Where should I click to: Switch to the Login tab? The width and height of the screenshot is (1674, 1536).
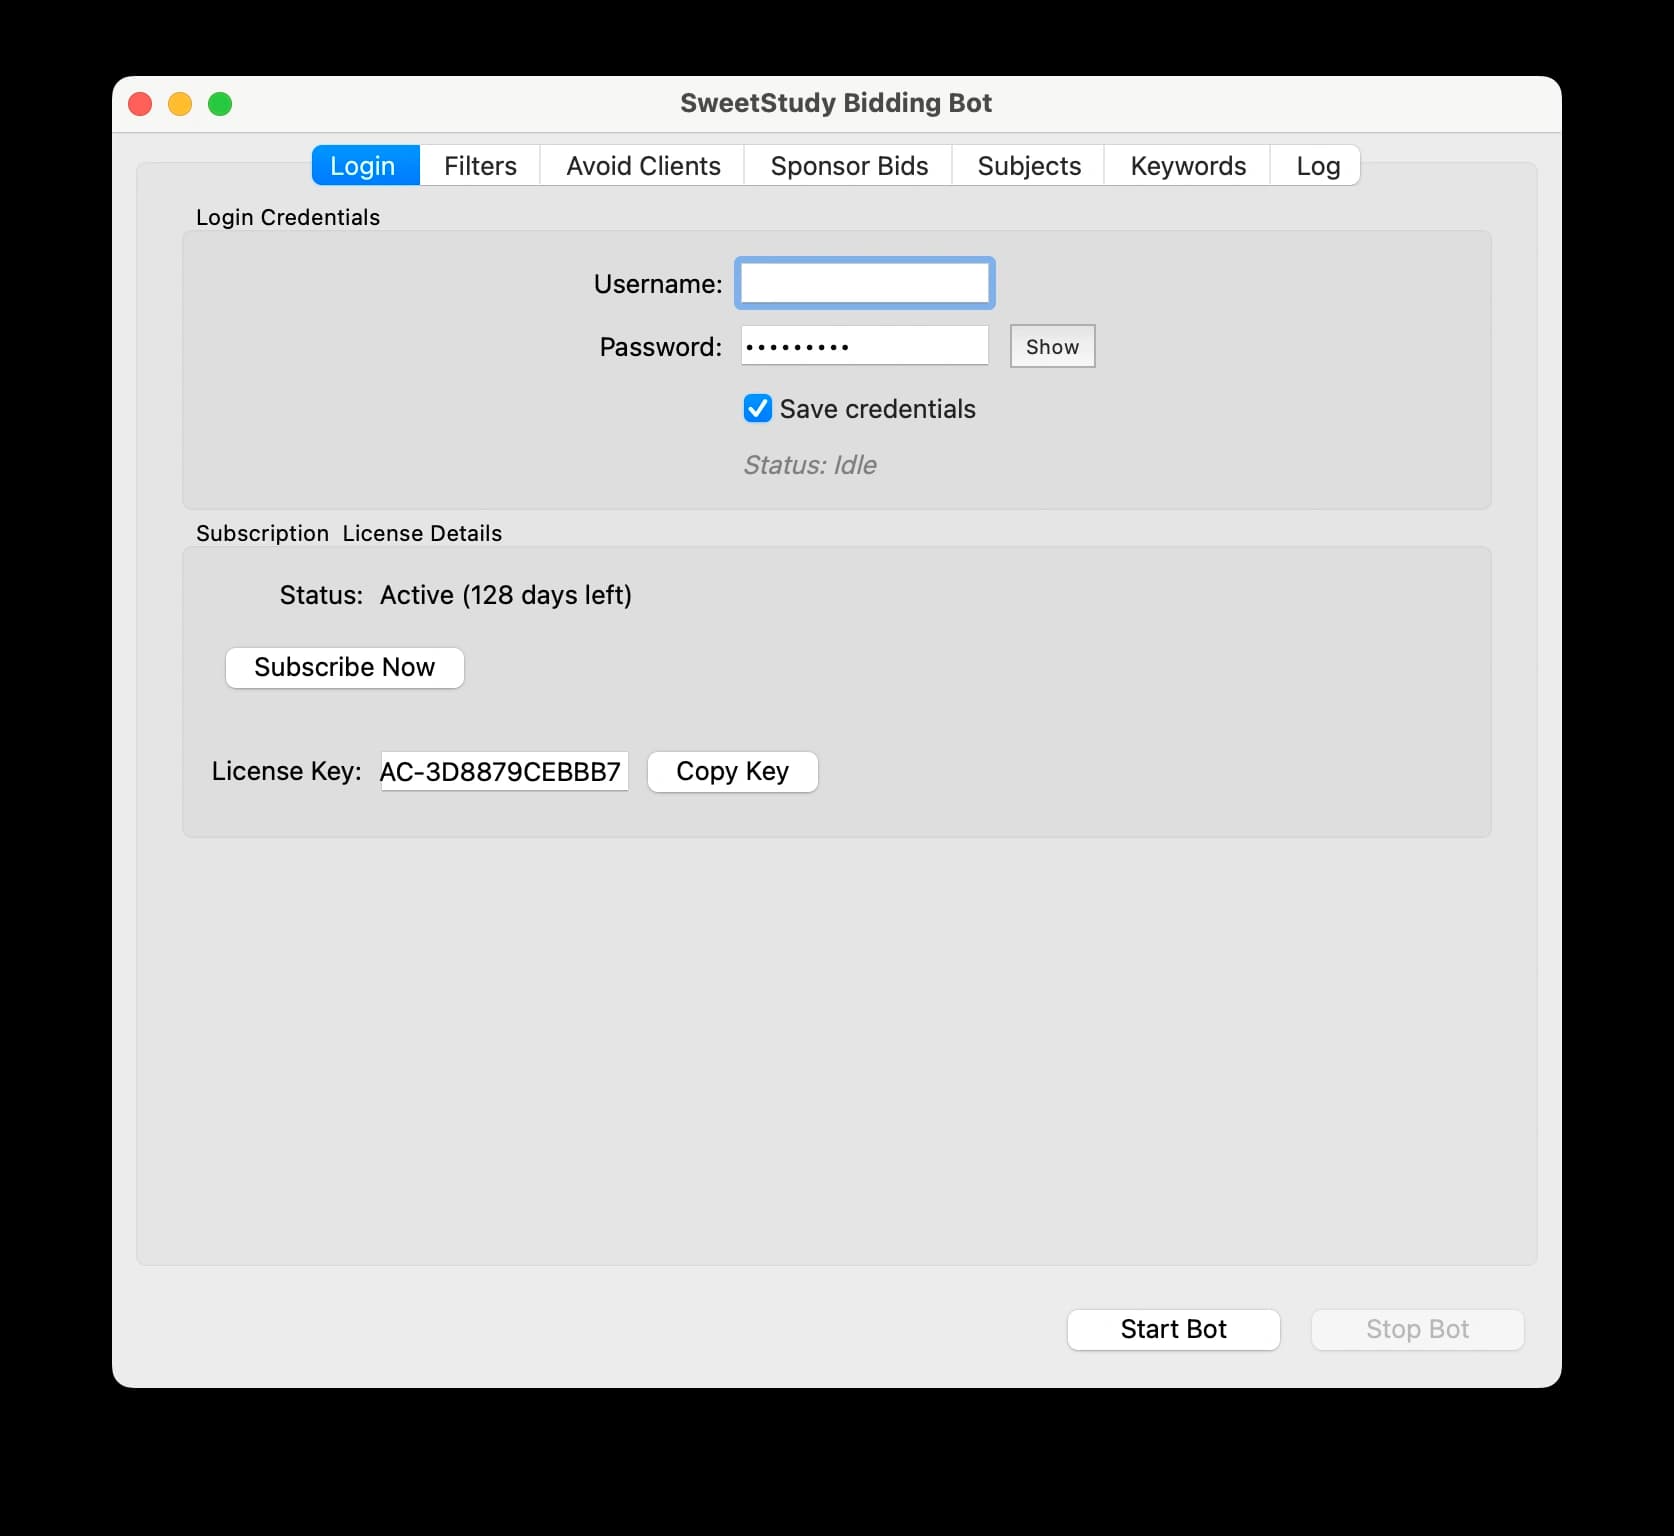coord(365,165)
